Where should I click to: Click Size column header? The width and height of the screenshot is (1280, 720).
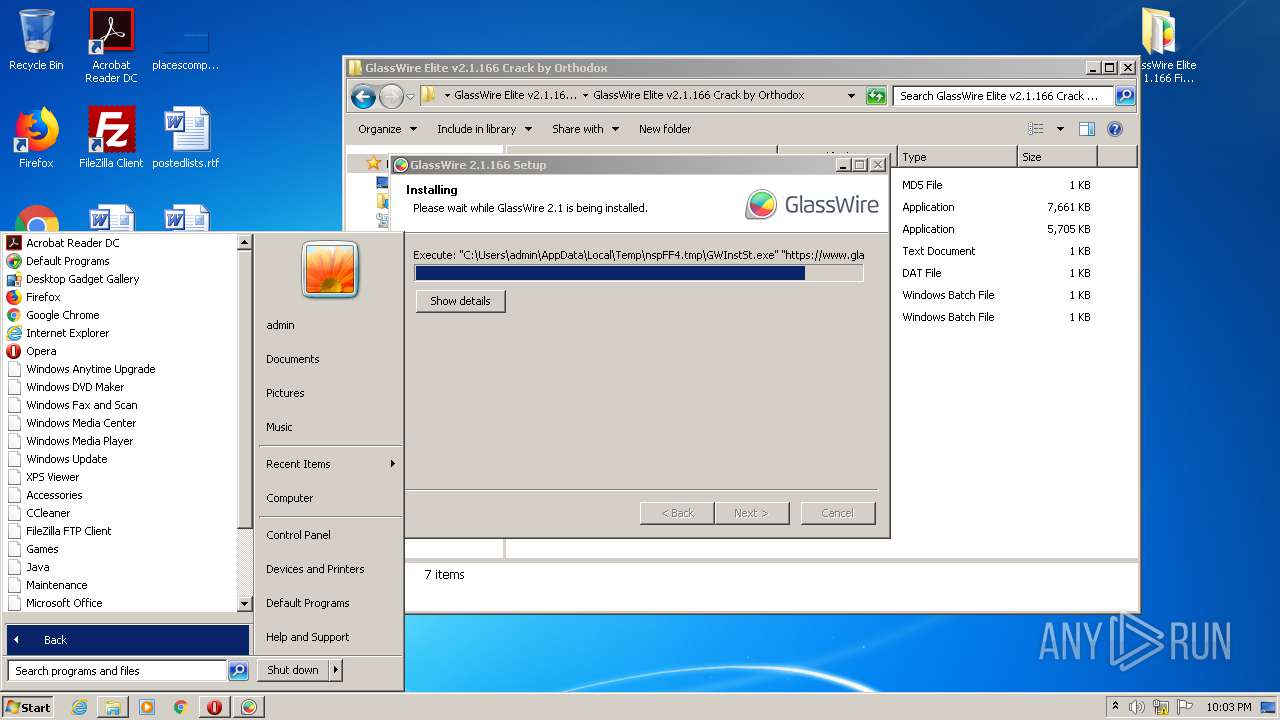[1057, 157]
